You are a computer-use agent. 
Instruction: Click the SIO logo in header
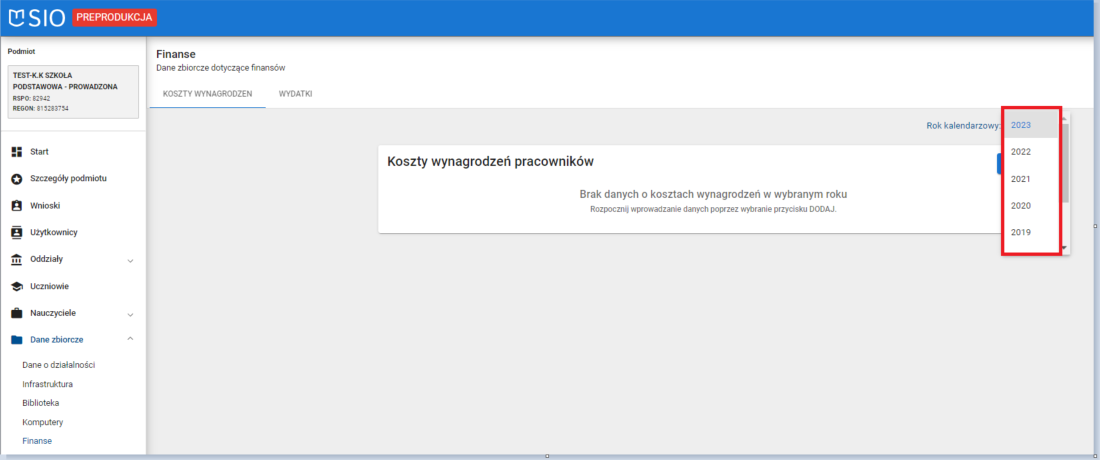click(37, 17)
